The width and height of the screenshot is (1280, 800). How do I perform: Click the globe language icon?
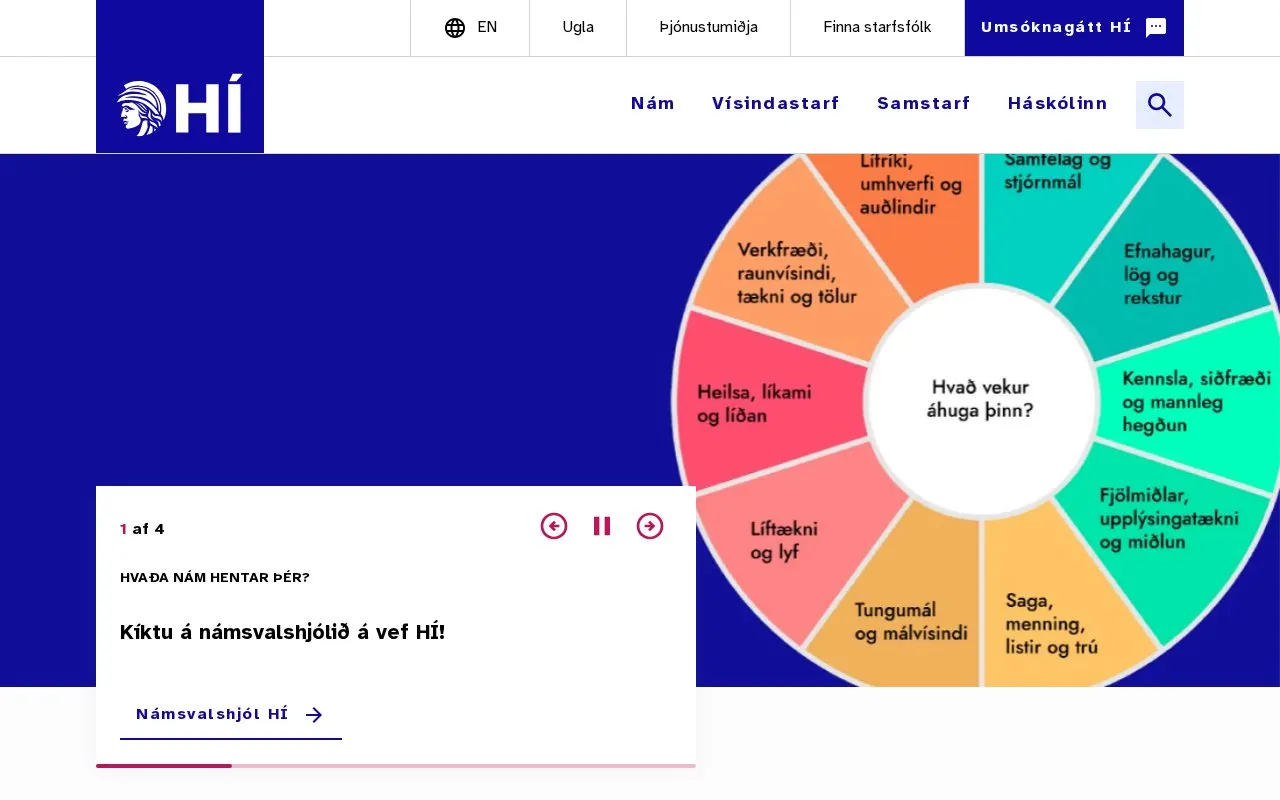[x=455, y=28]
